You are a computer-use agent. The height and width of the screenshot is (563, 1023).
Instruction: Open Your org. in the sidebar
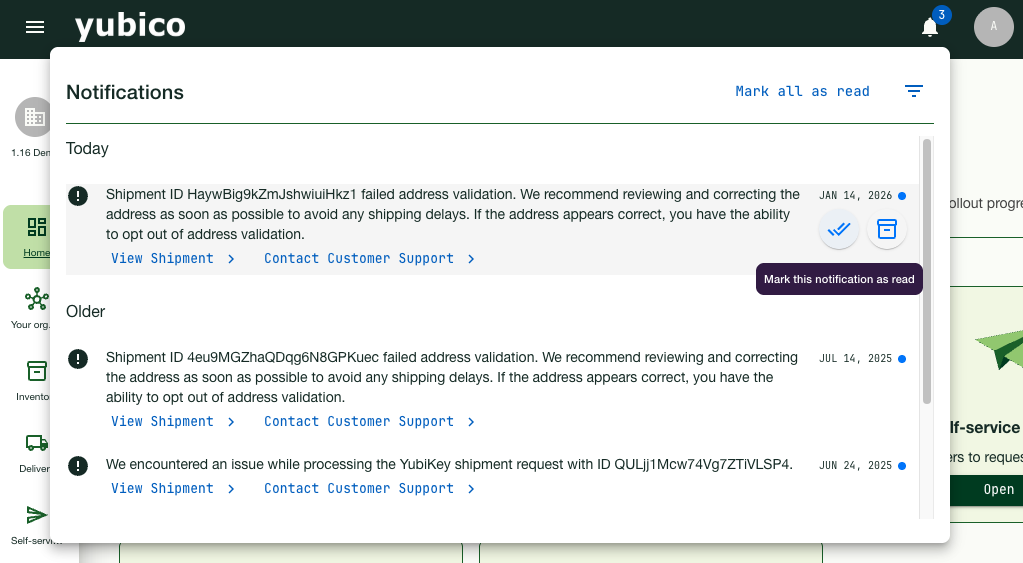point(36,306)
